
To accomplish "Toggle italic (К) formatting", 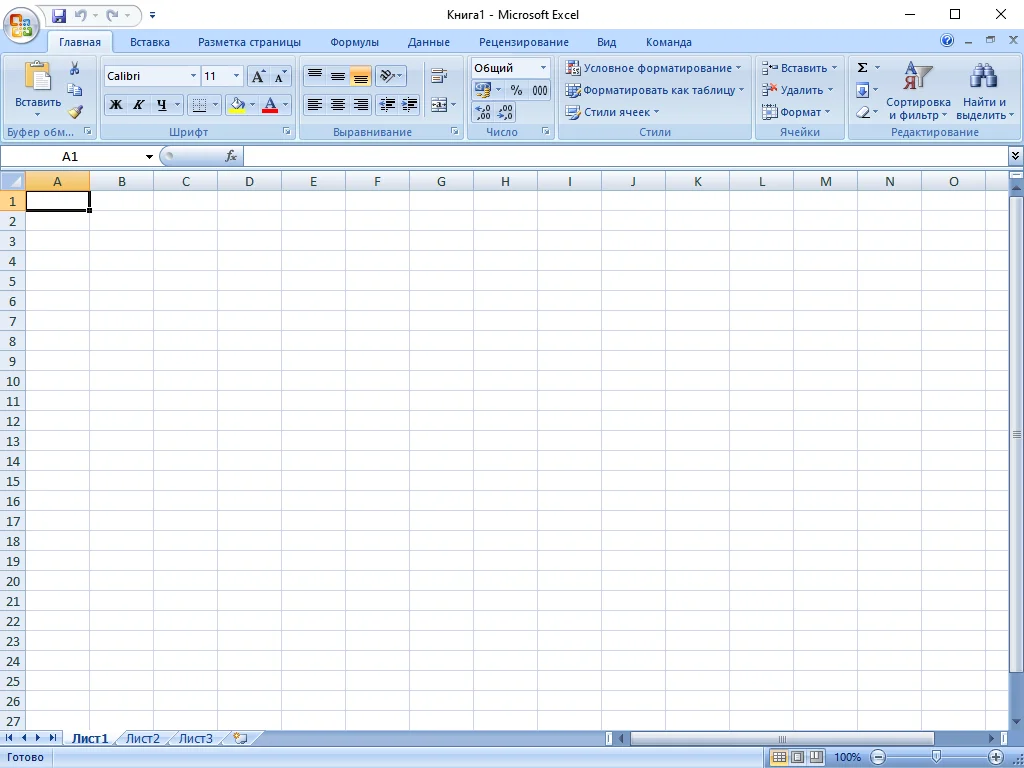I will (x=138, y=104).
